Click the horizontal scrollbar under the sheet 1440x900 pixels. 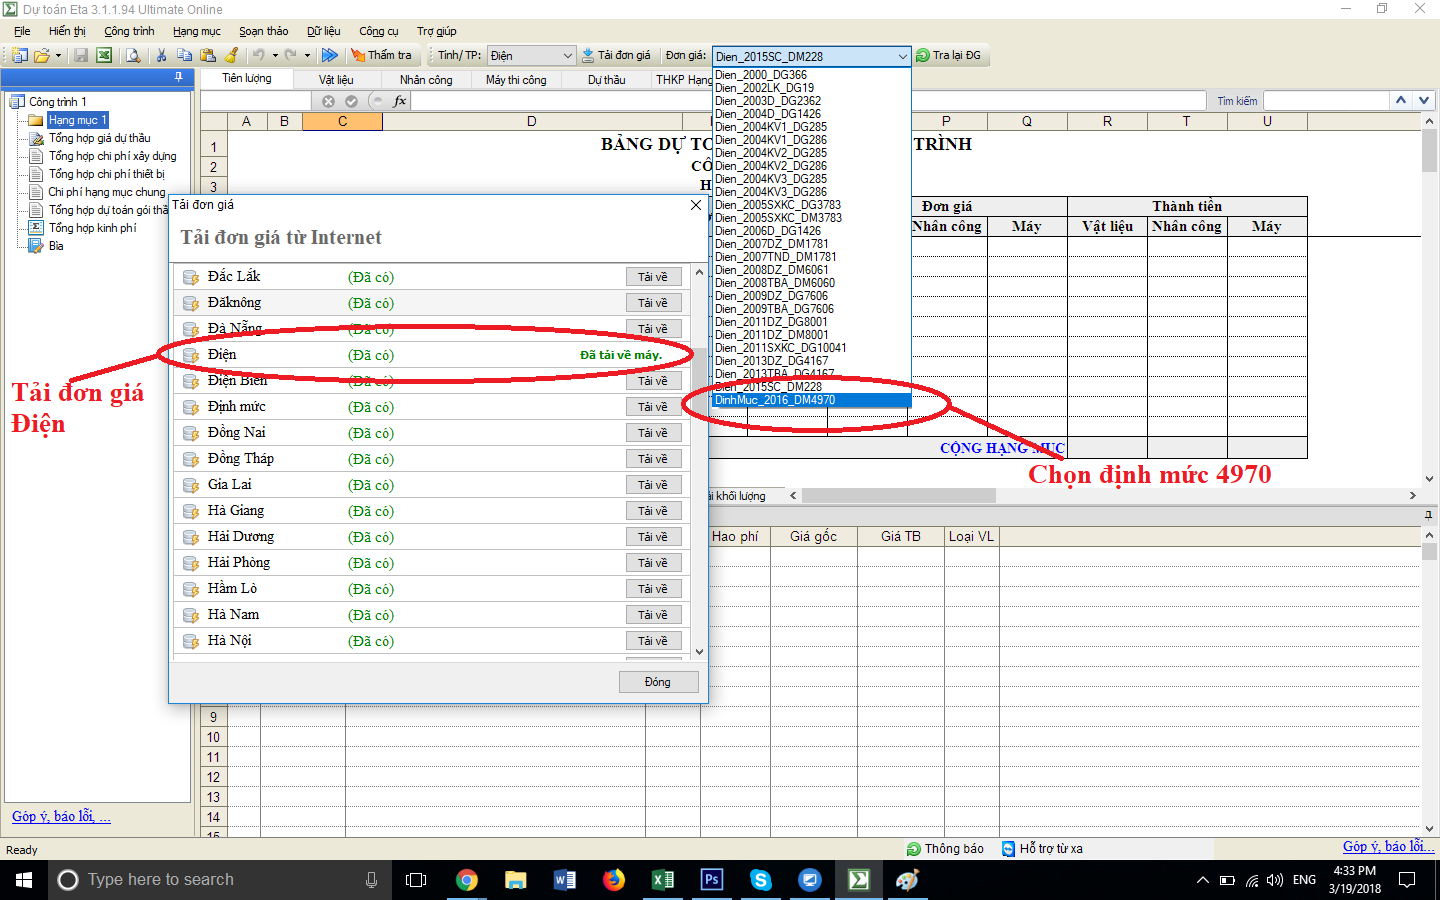[x=900, y=496]
